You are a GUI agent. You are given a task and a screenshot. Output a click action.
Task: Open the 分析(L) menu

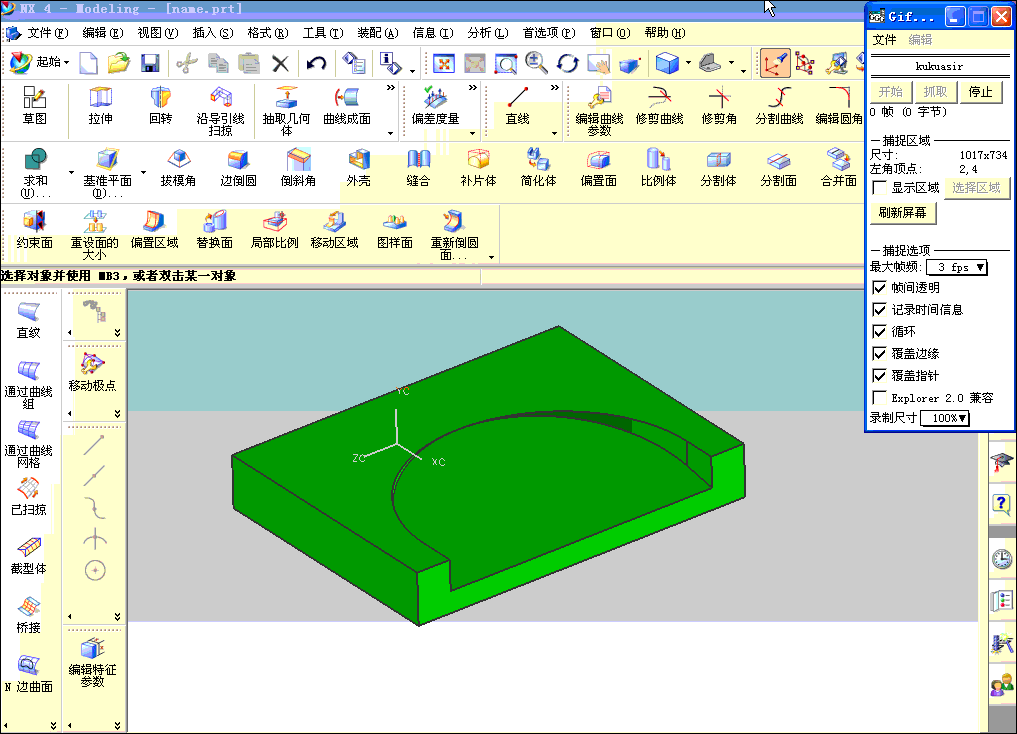point(488,32)
